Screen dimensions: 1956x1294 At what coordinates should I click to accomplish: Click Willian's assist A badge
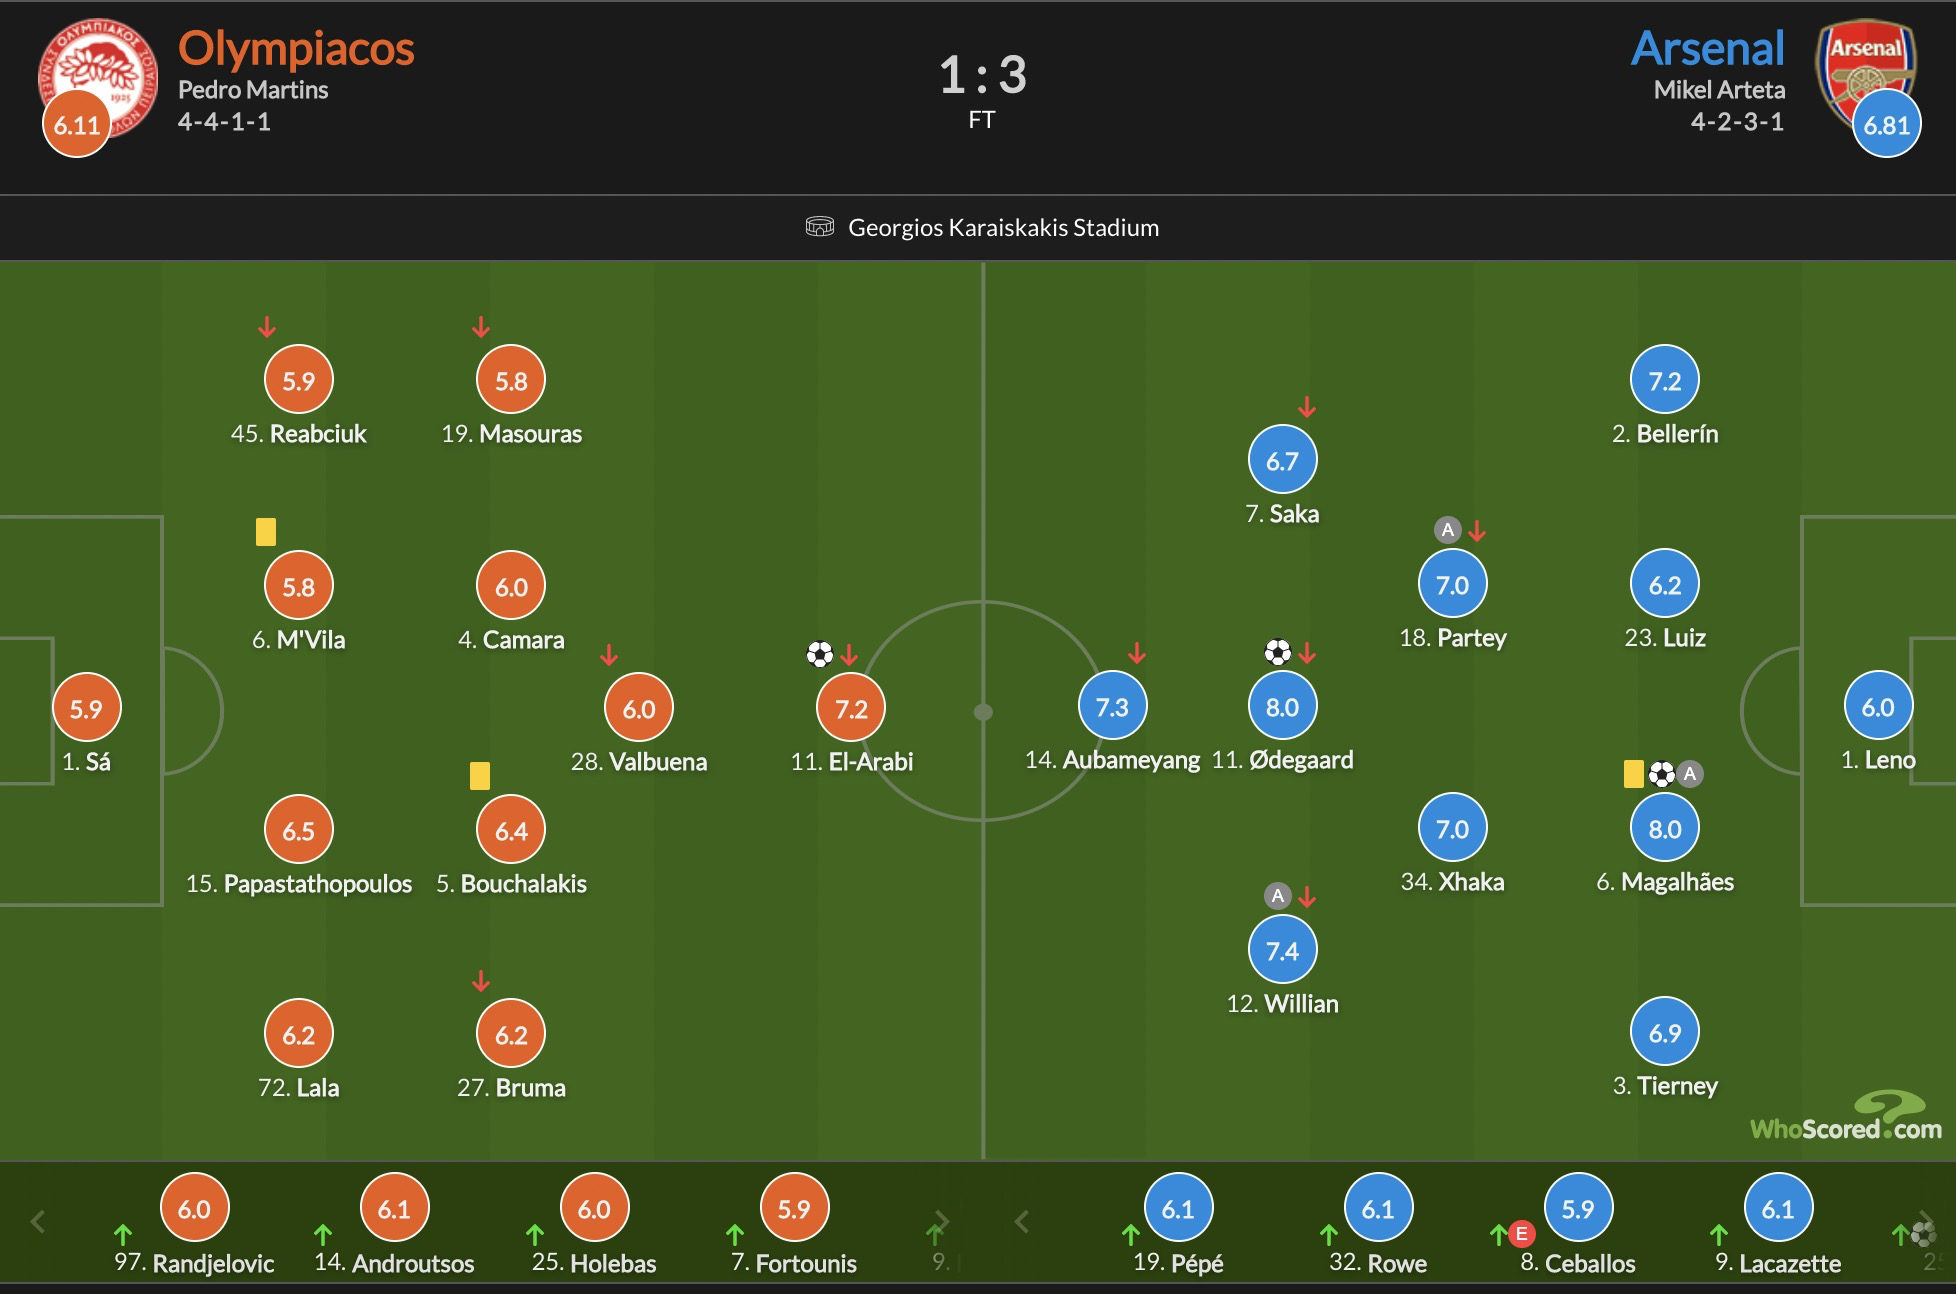click(1277, 896)
